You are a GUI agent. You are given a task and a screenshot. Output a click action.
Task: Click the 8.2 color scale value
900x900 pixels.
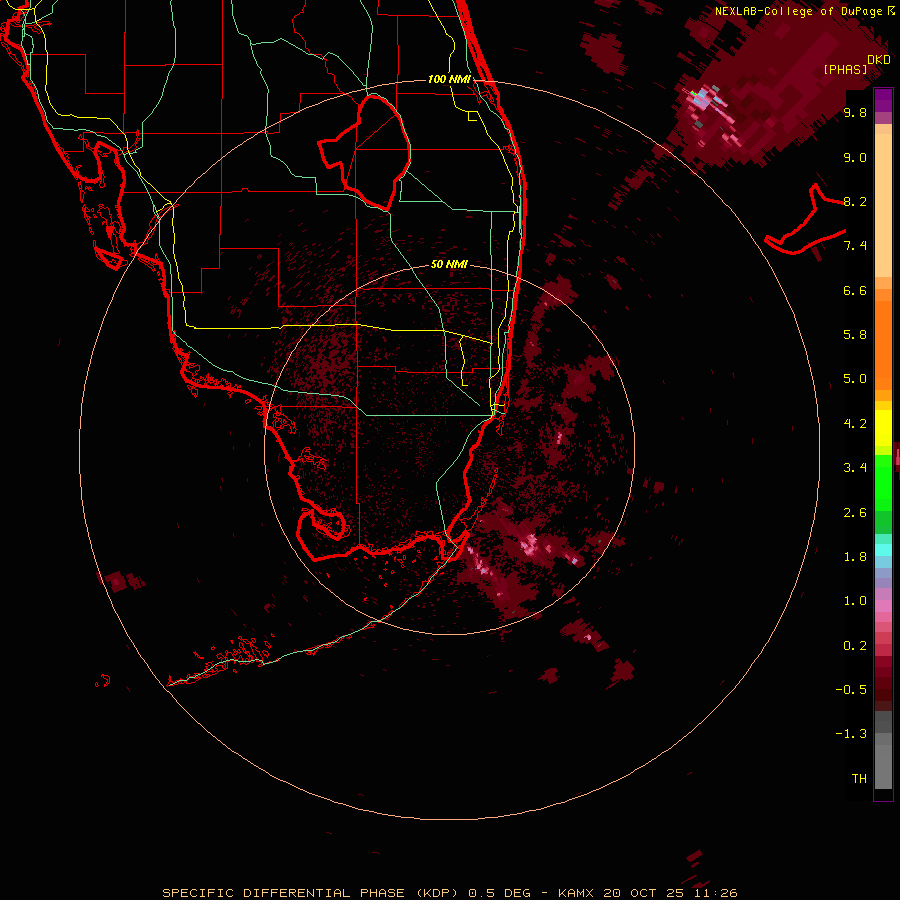(855, 201)
